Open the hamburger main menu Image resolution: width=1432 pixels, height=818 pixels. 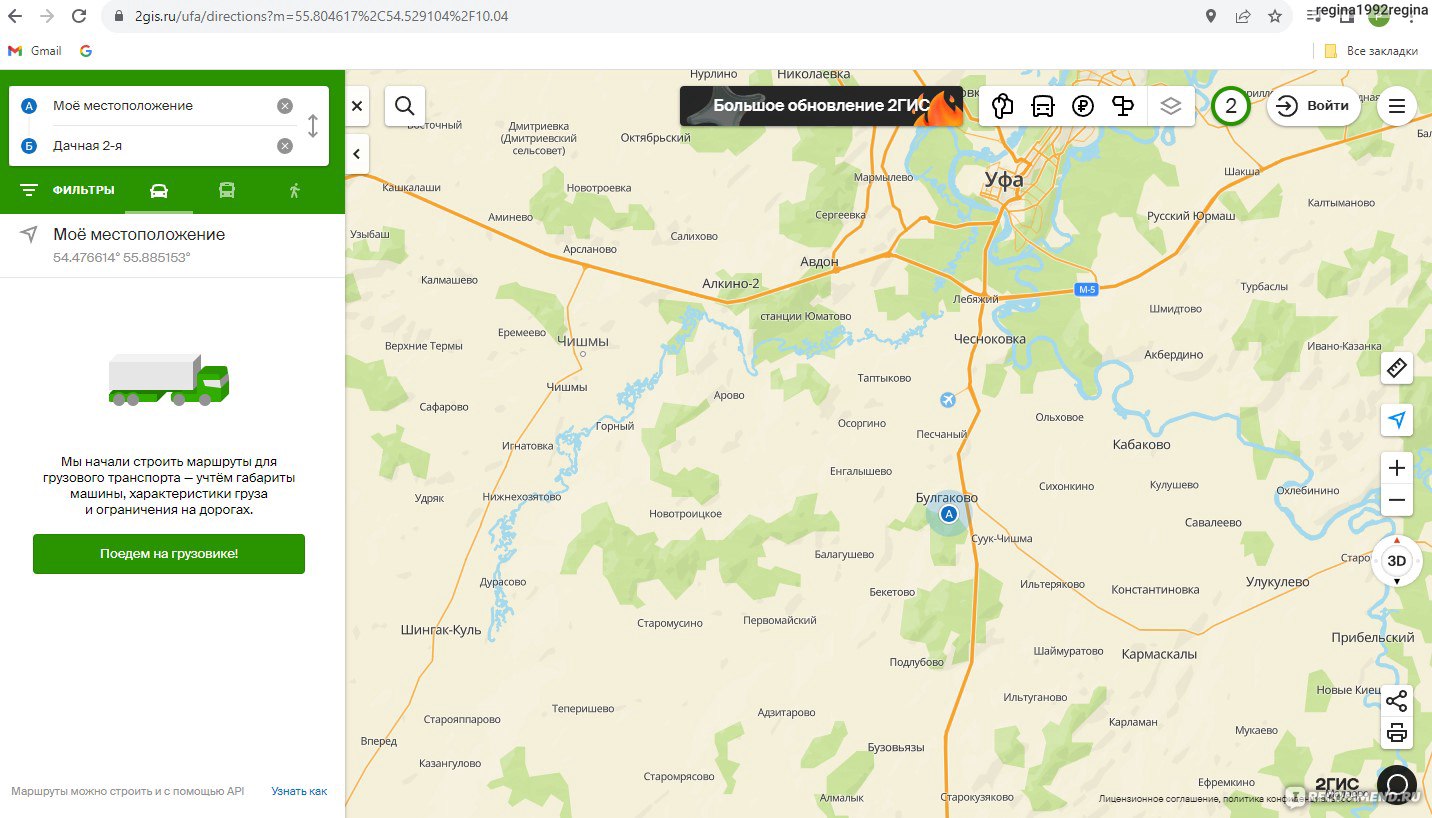(x=1397, y=105)
